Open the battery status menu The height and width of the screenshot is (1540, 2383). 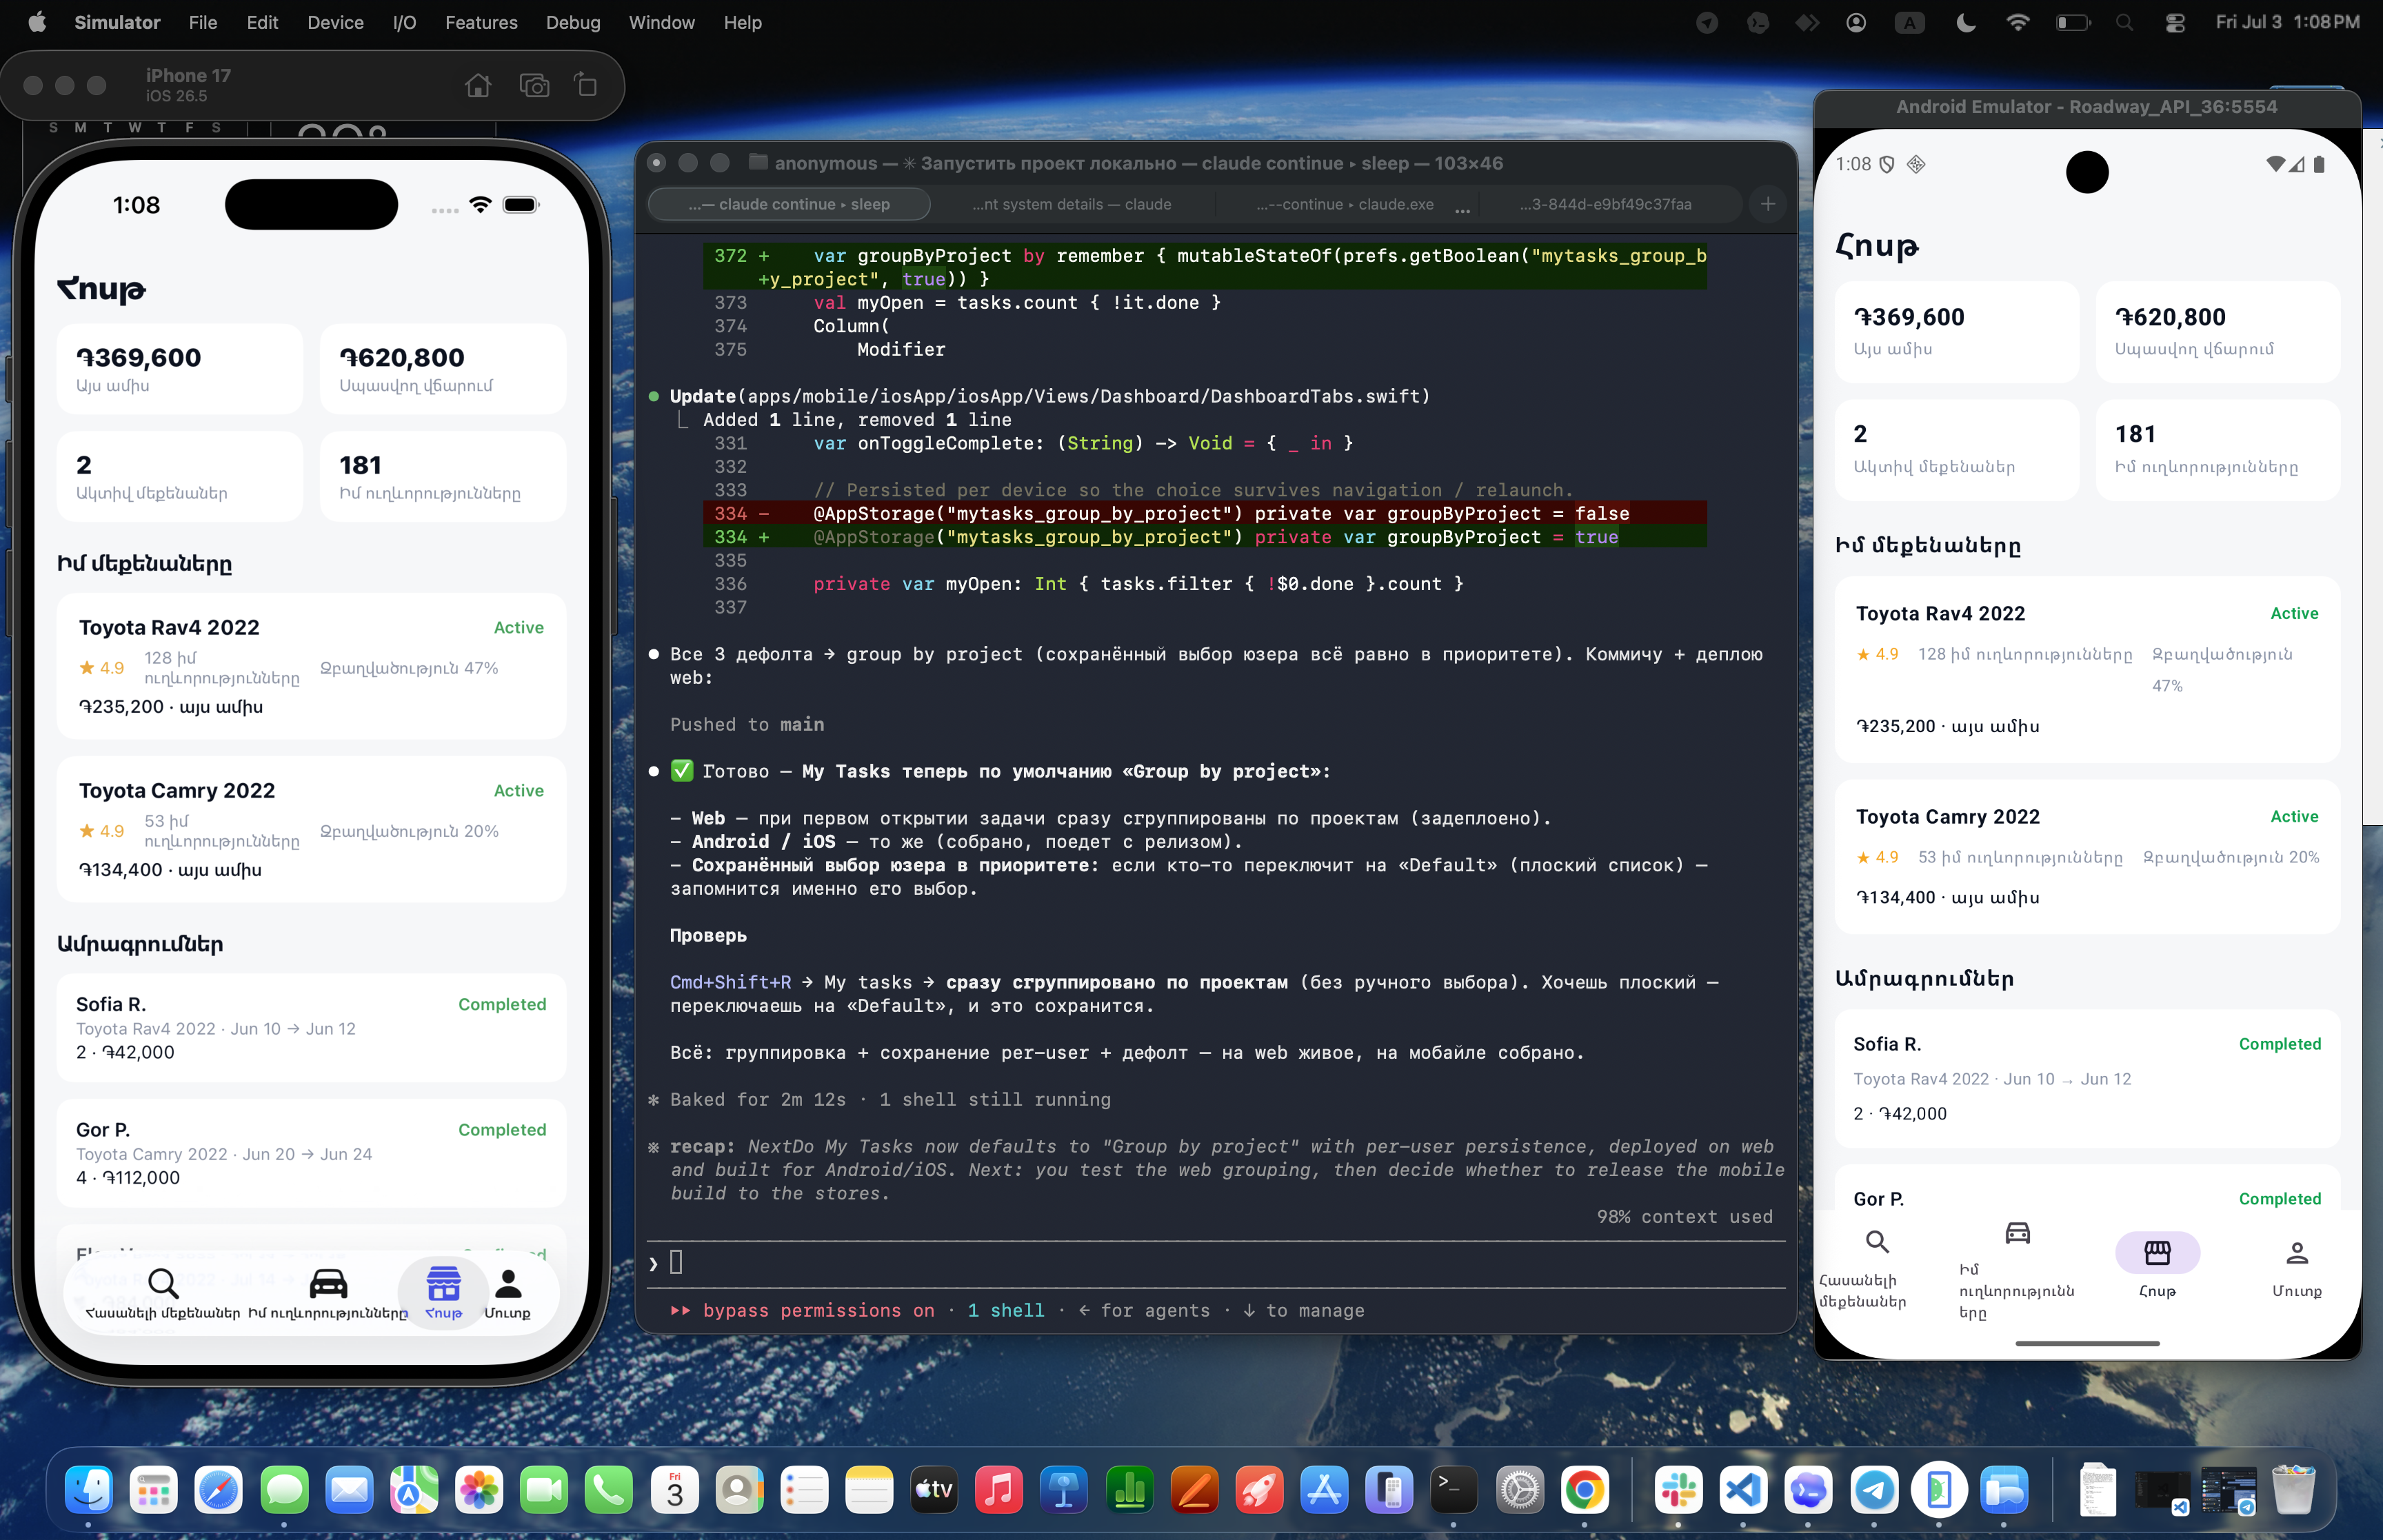pos(2072,23)
